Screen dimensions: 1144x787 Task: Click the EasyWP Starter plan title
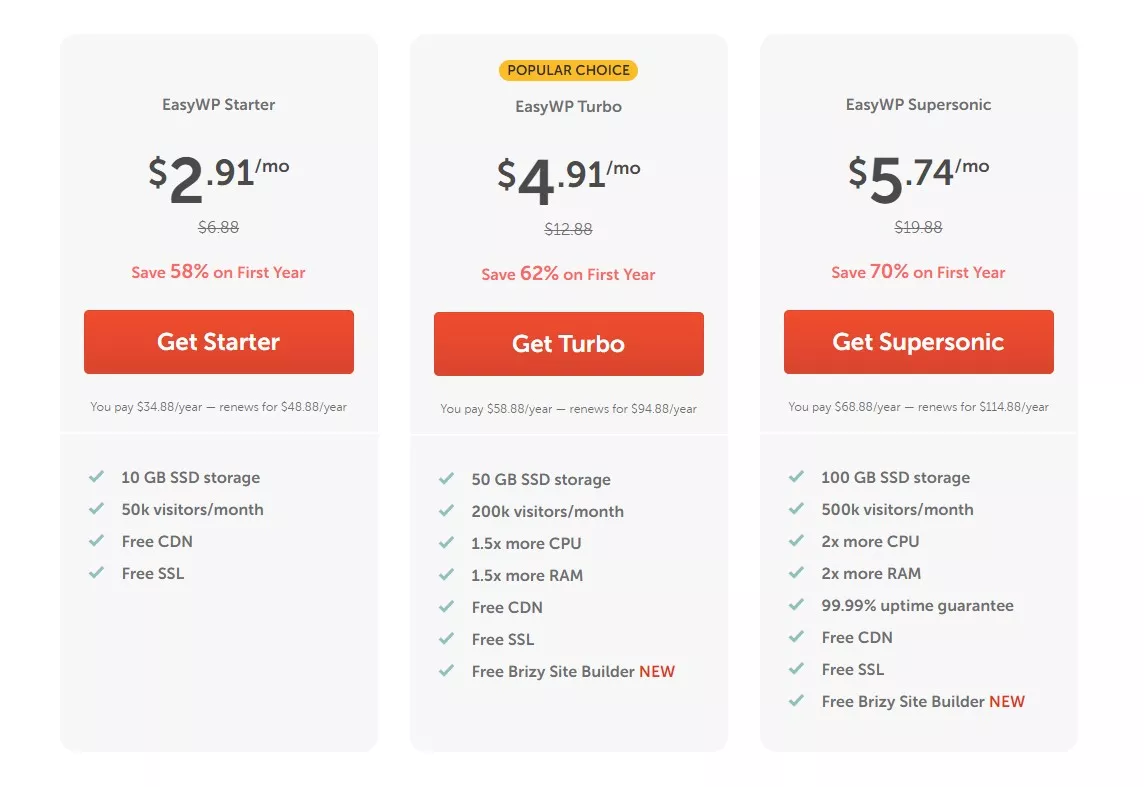pyautogui.click(x=219, y=104)
